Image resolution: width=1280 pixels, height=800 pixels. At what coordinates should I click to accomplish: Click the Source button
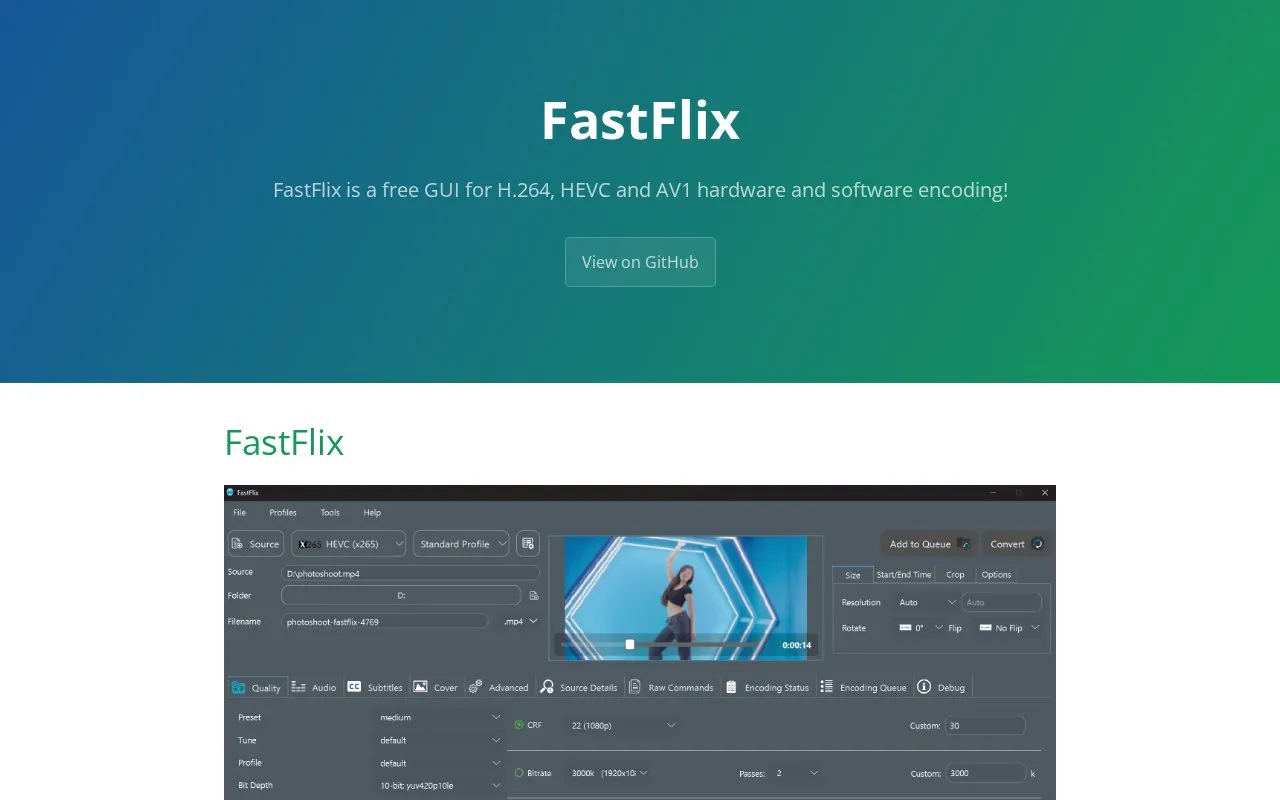(x=256, y=544)
